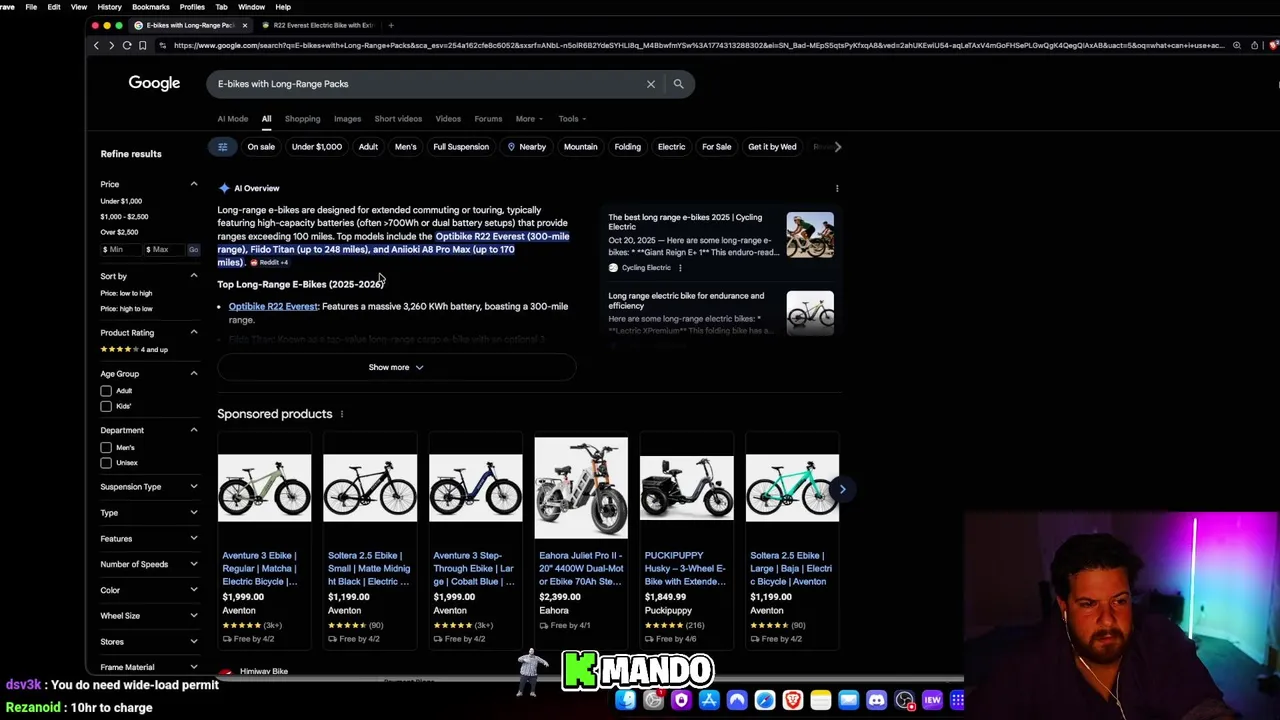Screen dimensions: 1280x720
Task: Collapse the Price filter section
Action: tap(194, 184)
